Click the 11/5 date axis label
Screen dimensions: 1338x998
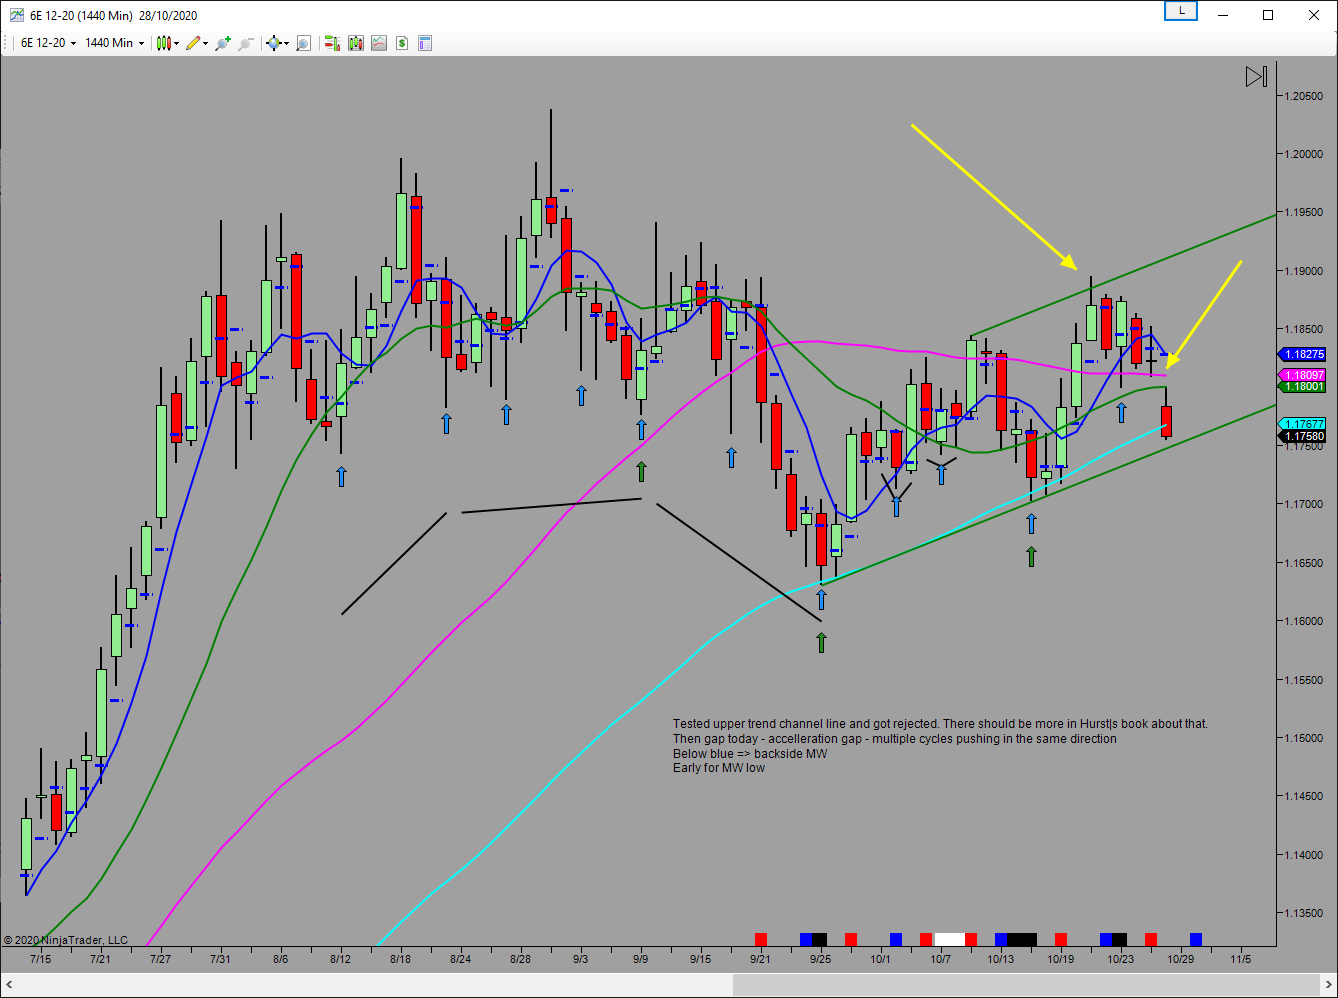1240,959
